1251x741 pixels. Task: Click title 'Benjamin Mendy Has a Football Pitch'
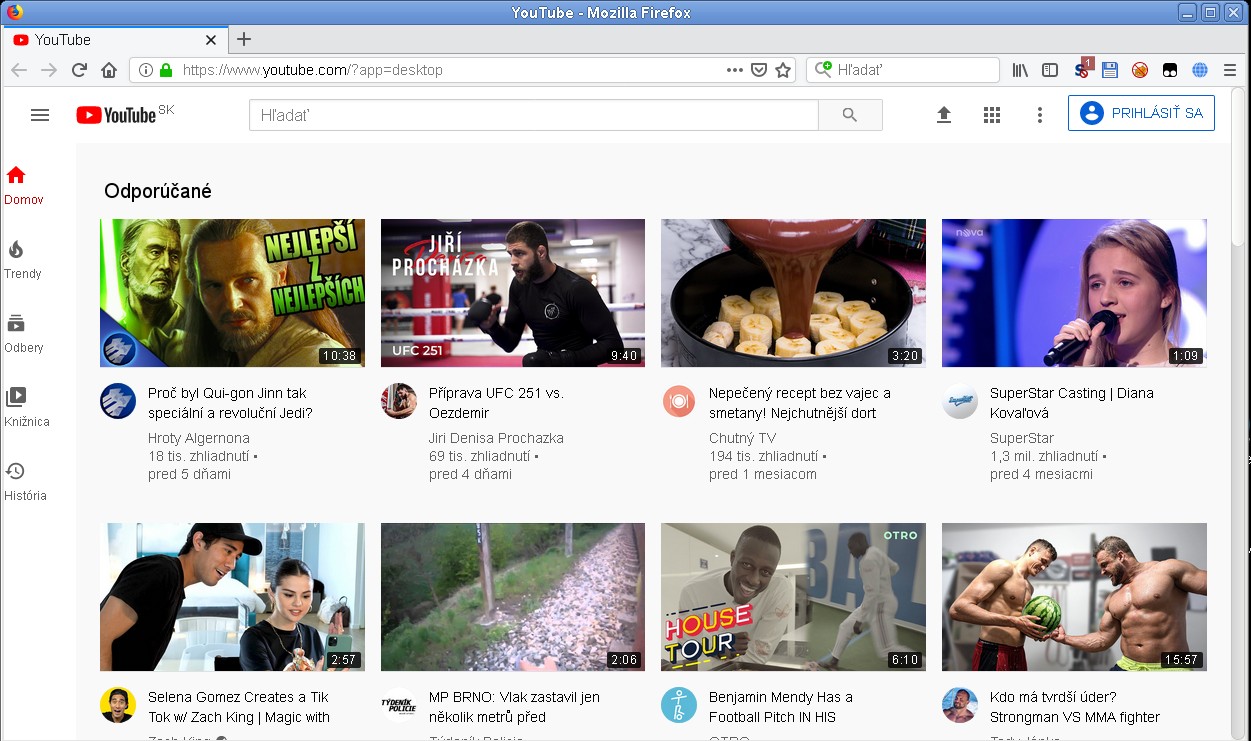[781, 707]
